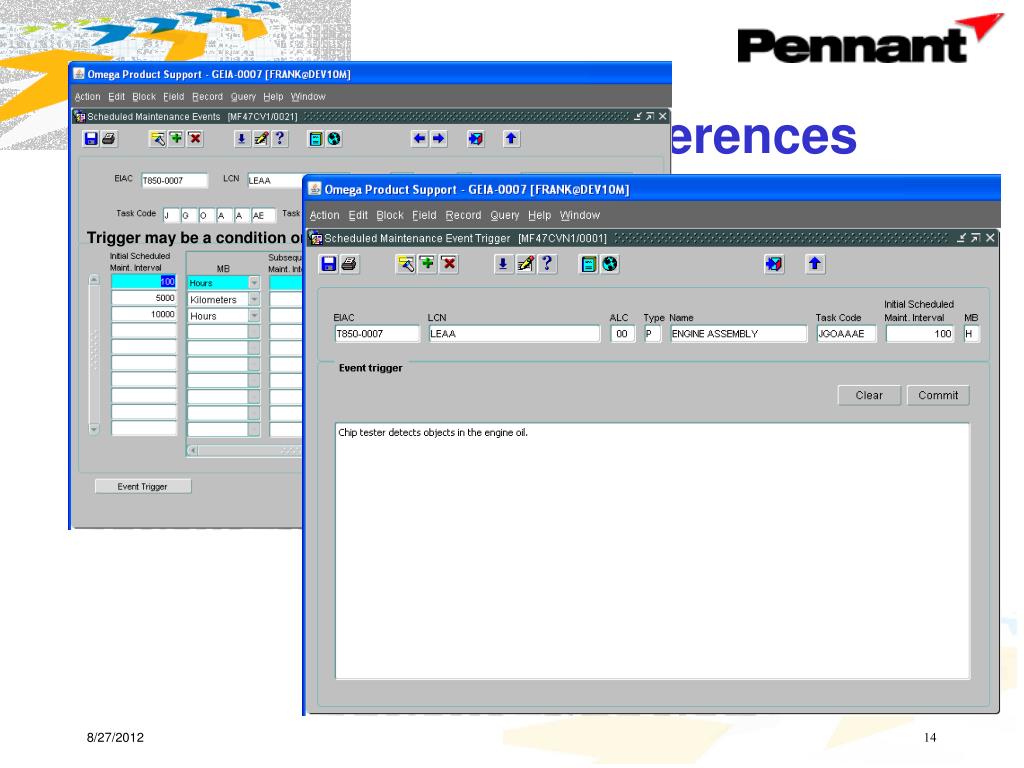Click globe icon in Events window toolbar

tap(334, 138)
